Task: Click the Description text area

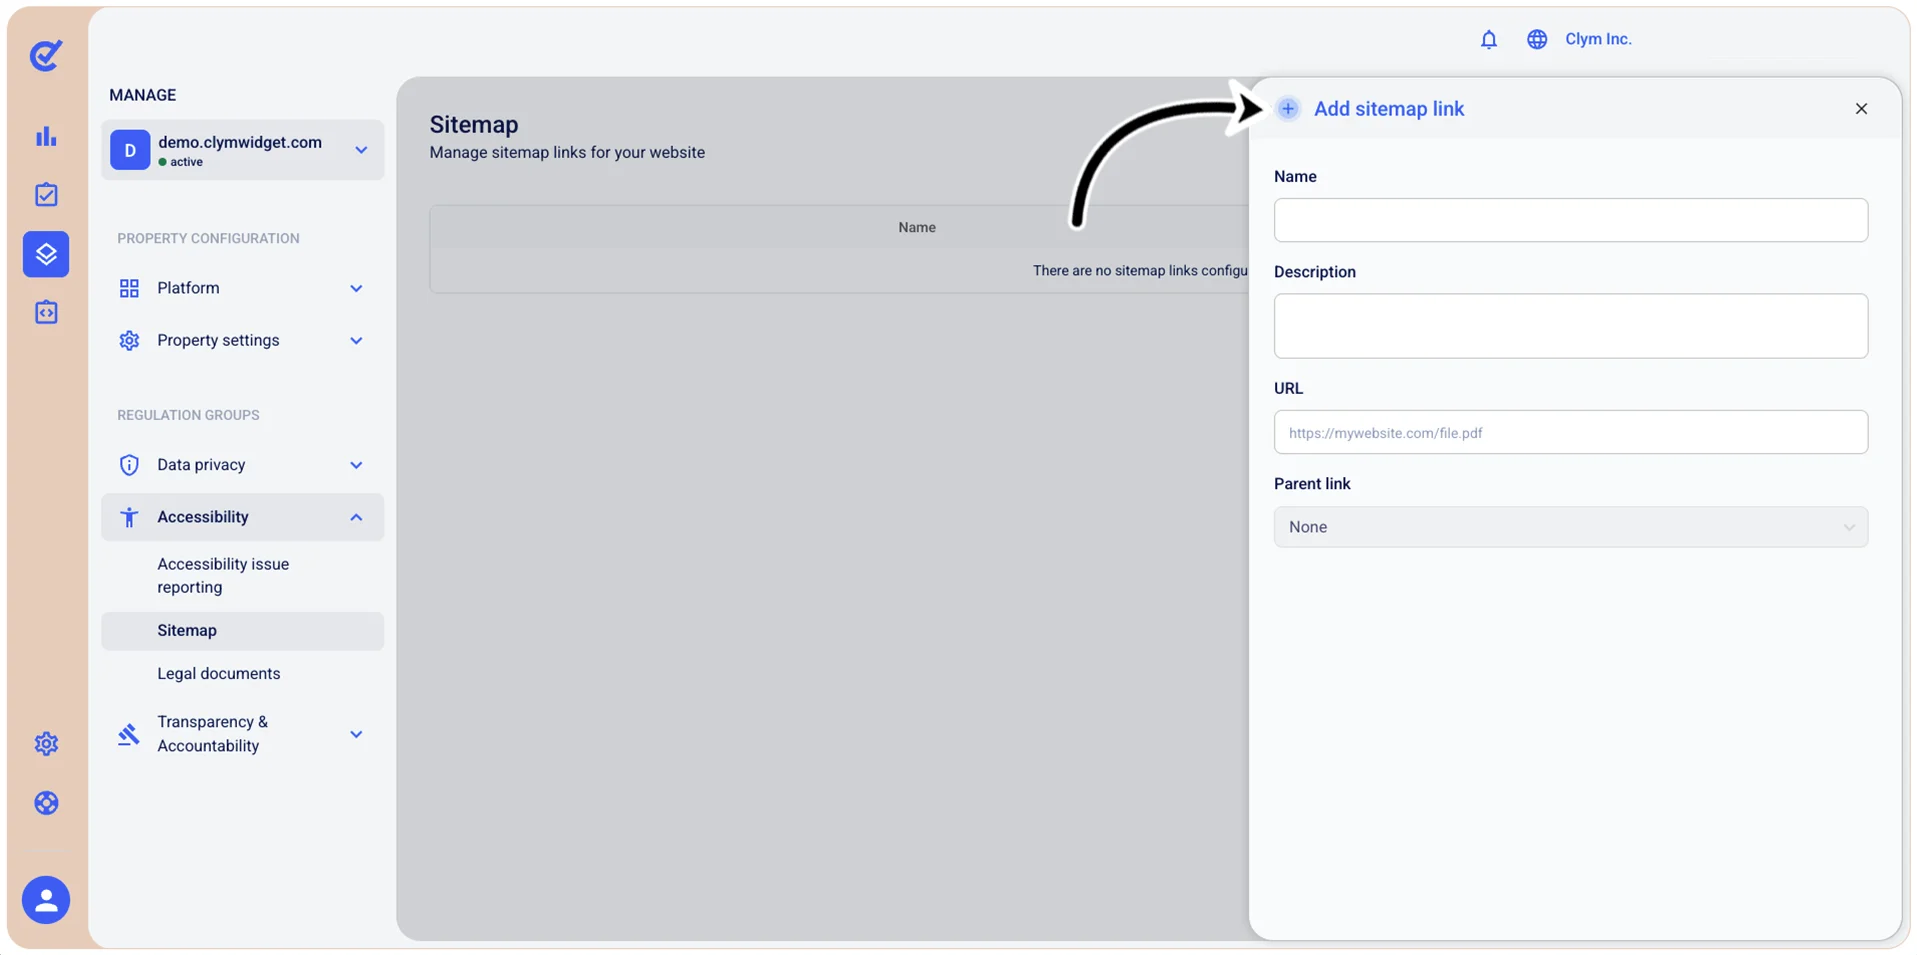Action: click(x=1570, y=326)
